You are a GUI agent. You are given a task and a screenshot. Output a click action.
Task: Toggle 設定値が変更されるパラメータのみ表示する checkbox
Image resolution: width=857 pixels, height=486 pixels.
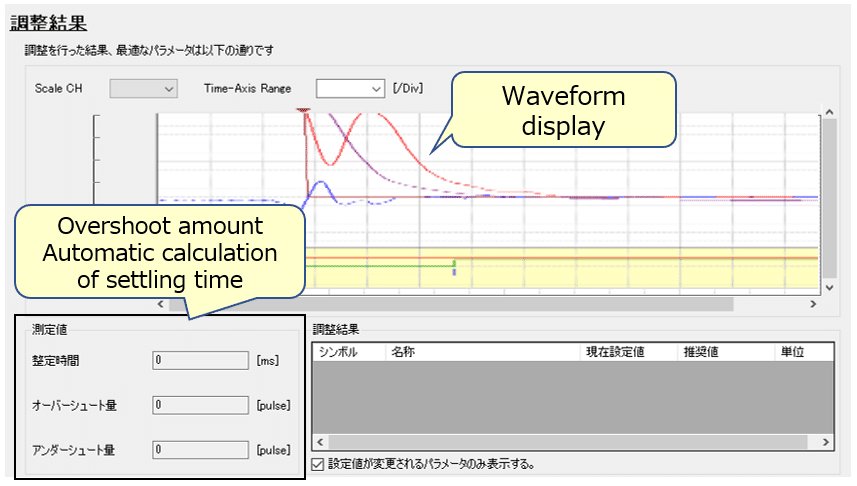point(318,465)
